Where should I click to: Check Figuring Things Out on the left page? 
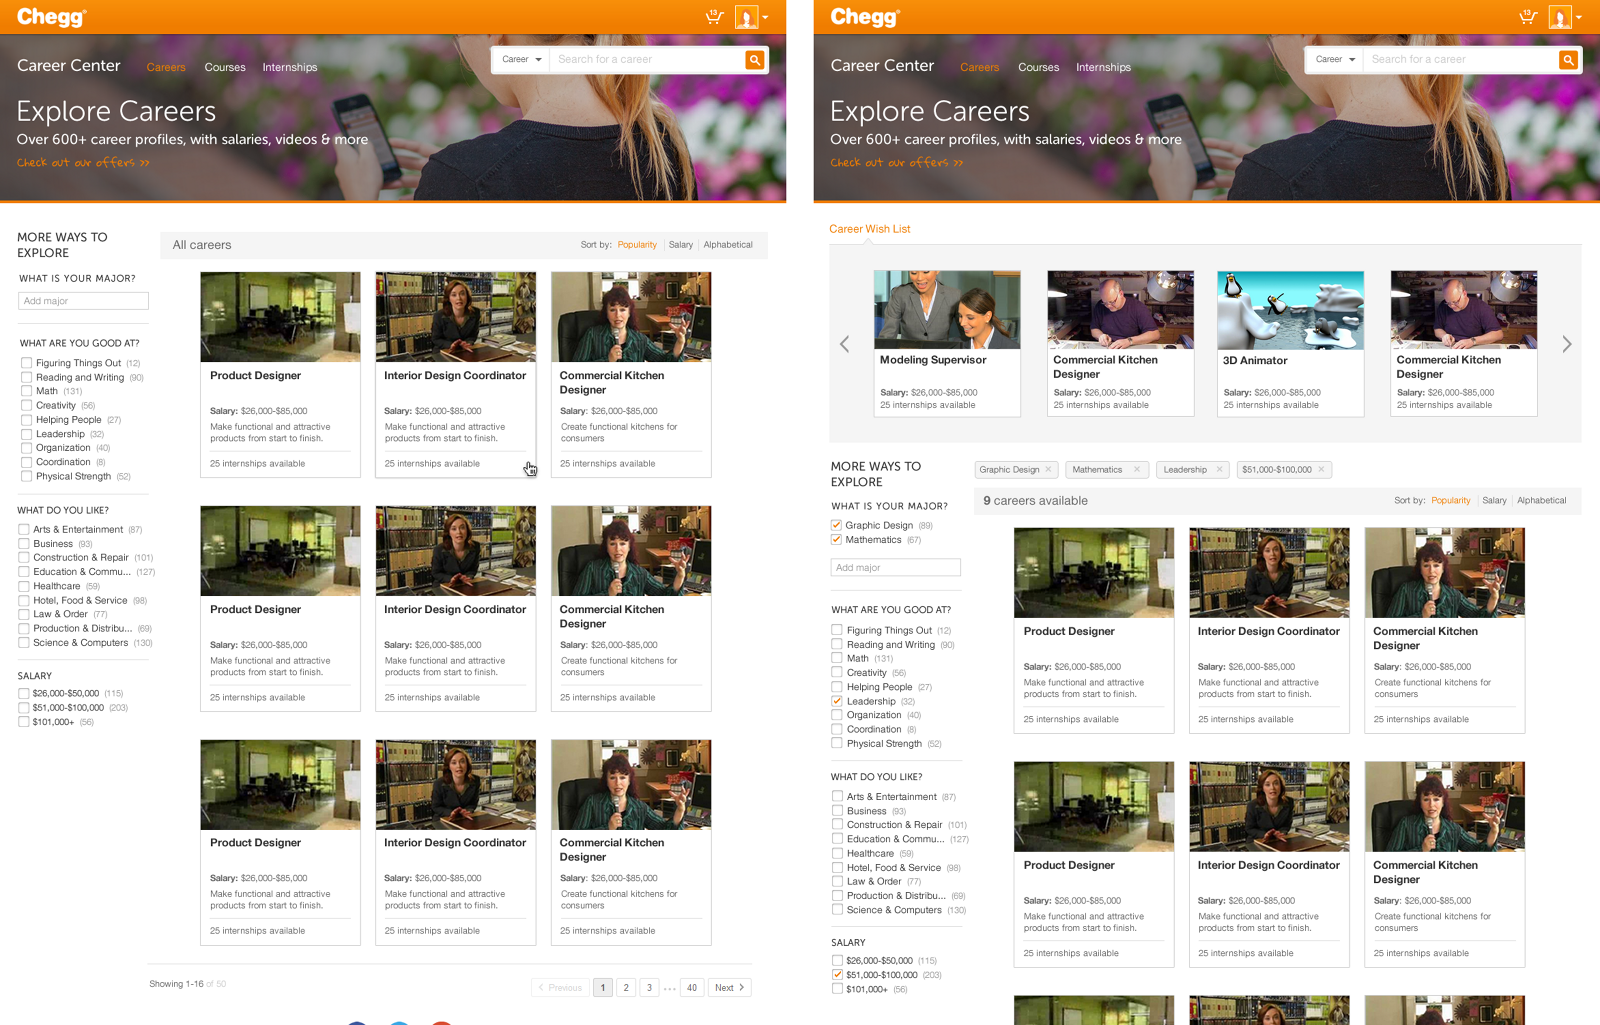pos(26,363)
